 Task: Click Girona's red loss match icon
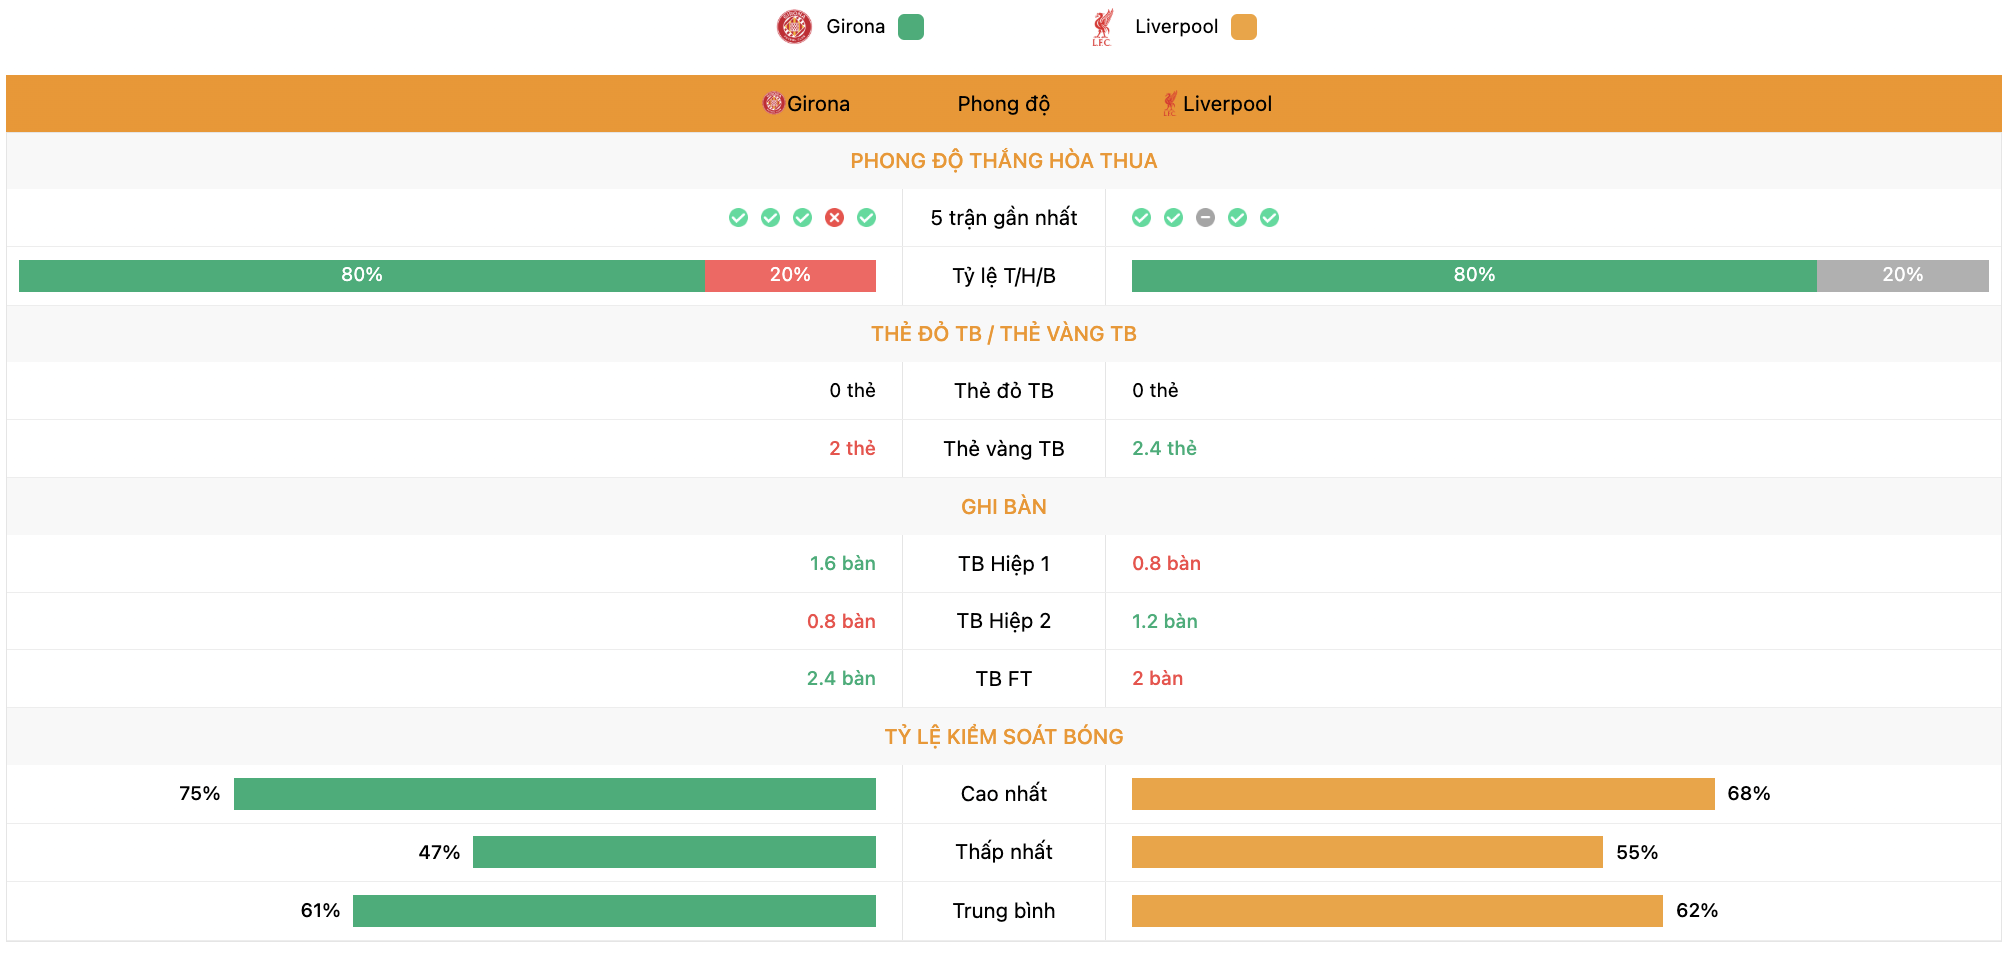coord(834,218)
